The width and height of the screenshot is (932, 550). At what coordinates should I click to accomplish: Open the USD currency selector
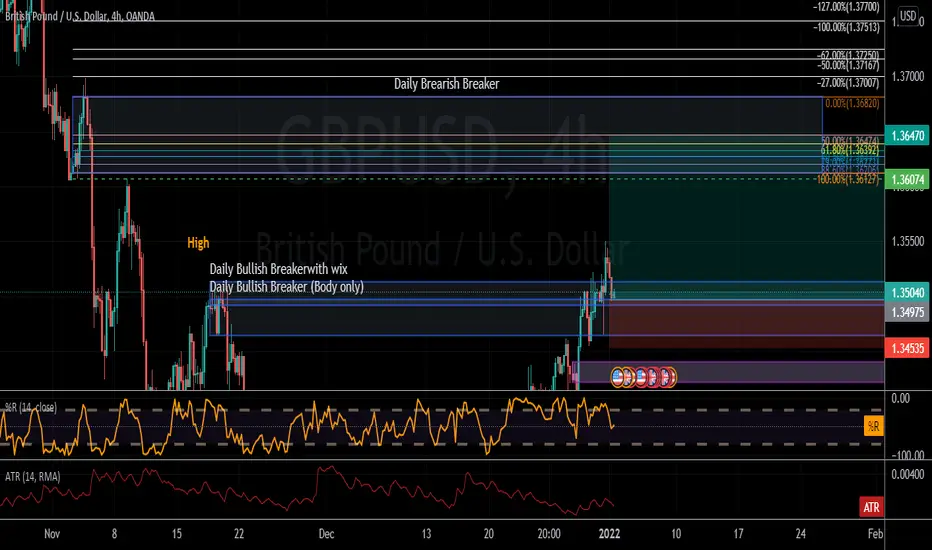[908, 15]
